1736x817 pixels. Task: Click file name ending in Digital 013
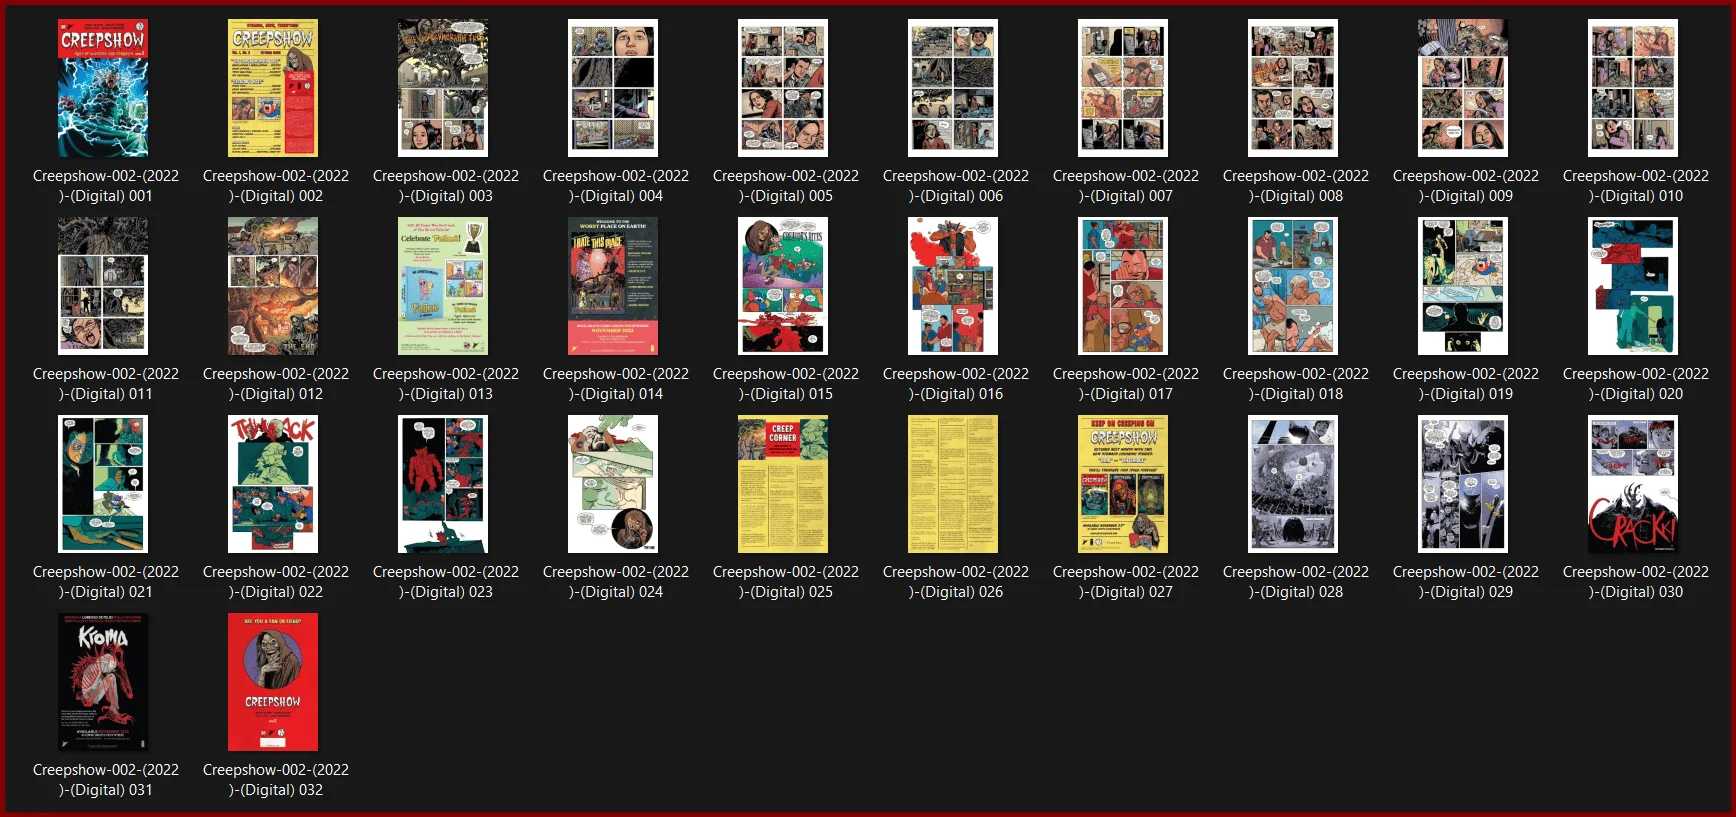click(446, 384)
